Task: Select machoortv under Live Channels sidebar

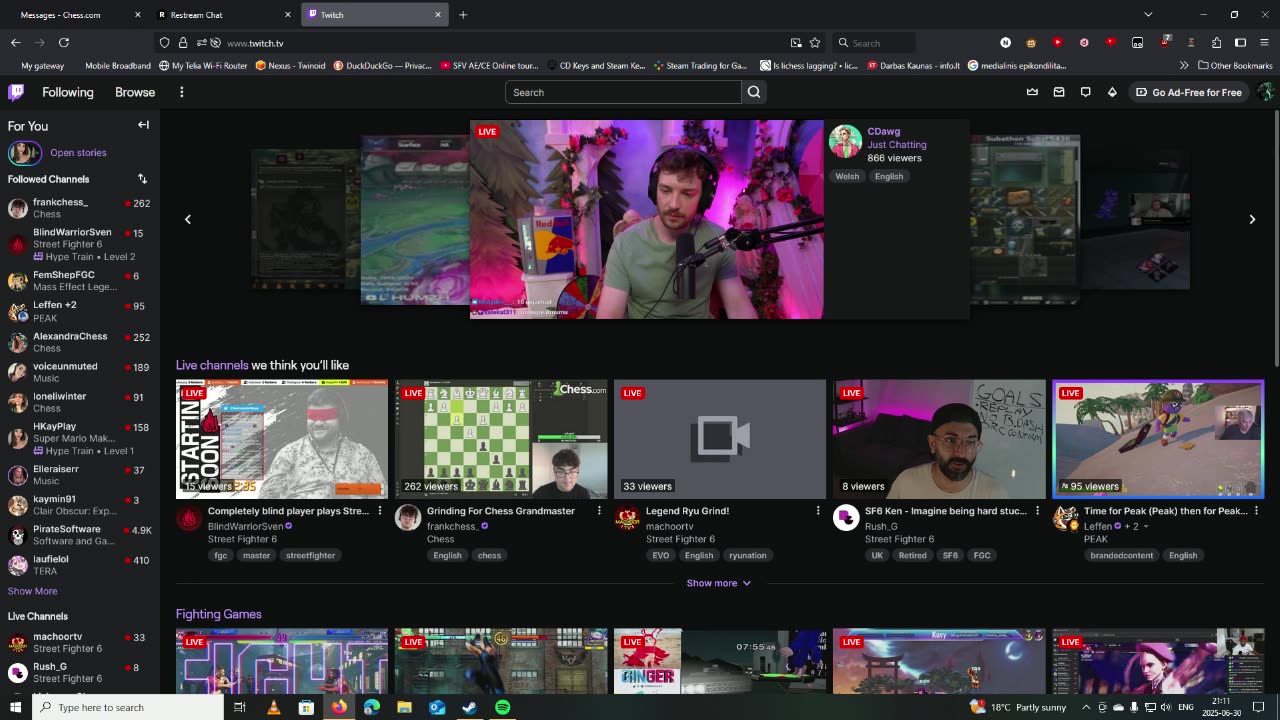Action: 79,642
